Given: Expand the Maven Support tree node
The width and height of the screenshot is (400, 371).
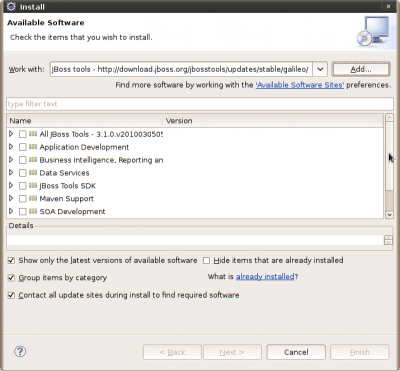Looking at the screenshot, I should pos(11,198).
